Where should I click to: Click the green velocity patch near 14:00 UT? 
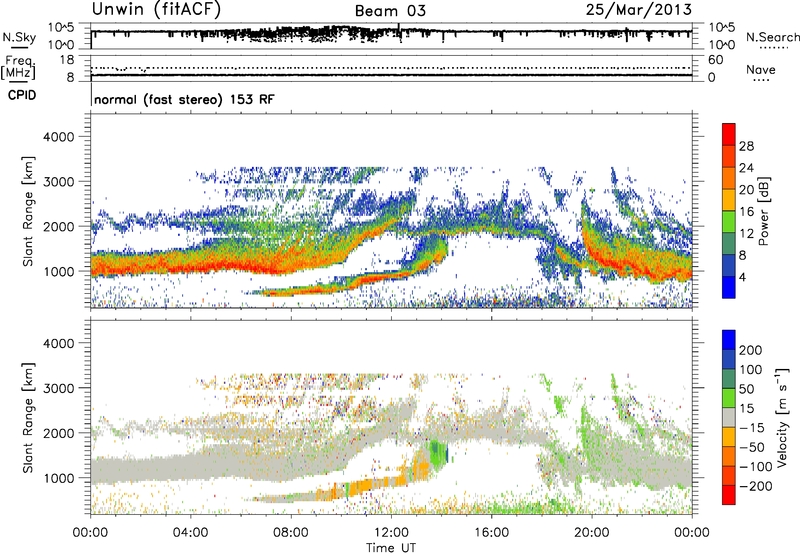point(437,453)
